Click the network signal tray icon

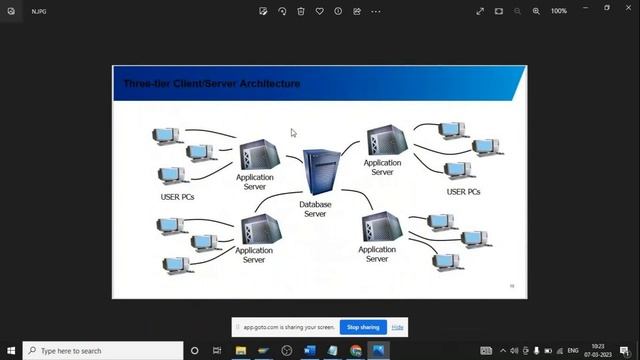[560, 351]
